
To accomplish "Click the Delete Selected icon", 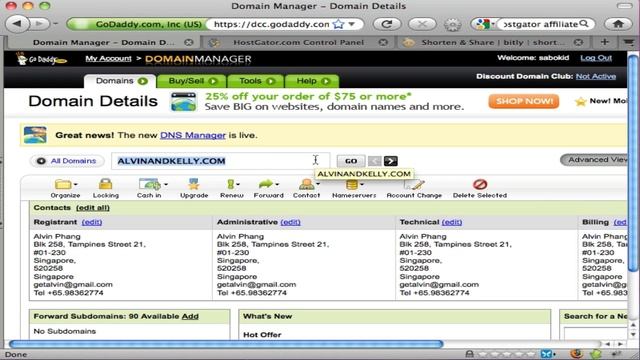I will tap(480, 188).
